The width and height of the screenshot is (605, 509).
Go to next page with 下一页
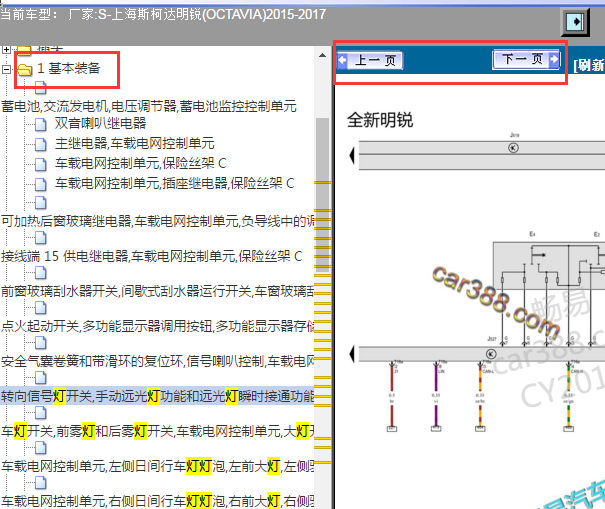pos(526,59)
